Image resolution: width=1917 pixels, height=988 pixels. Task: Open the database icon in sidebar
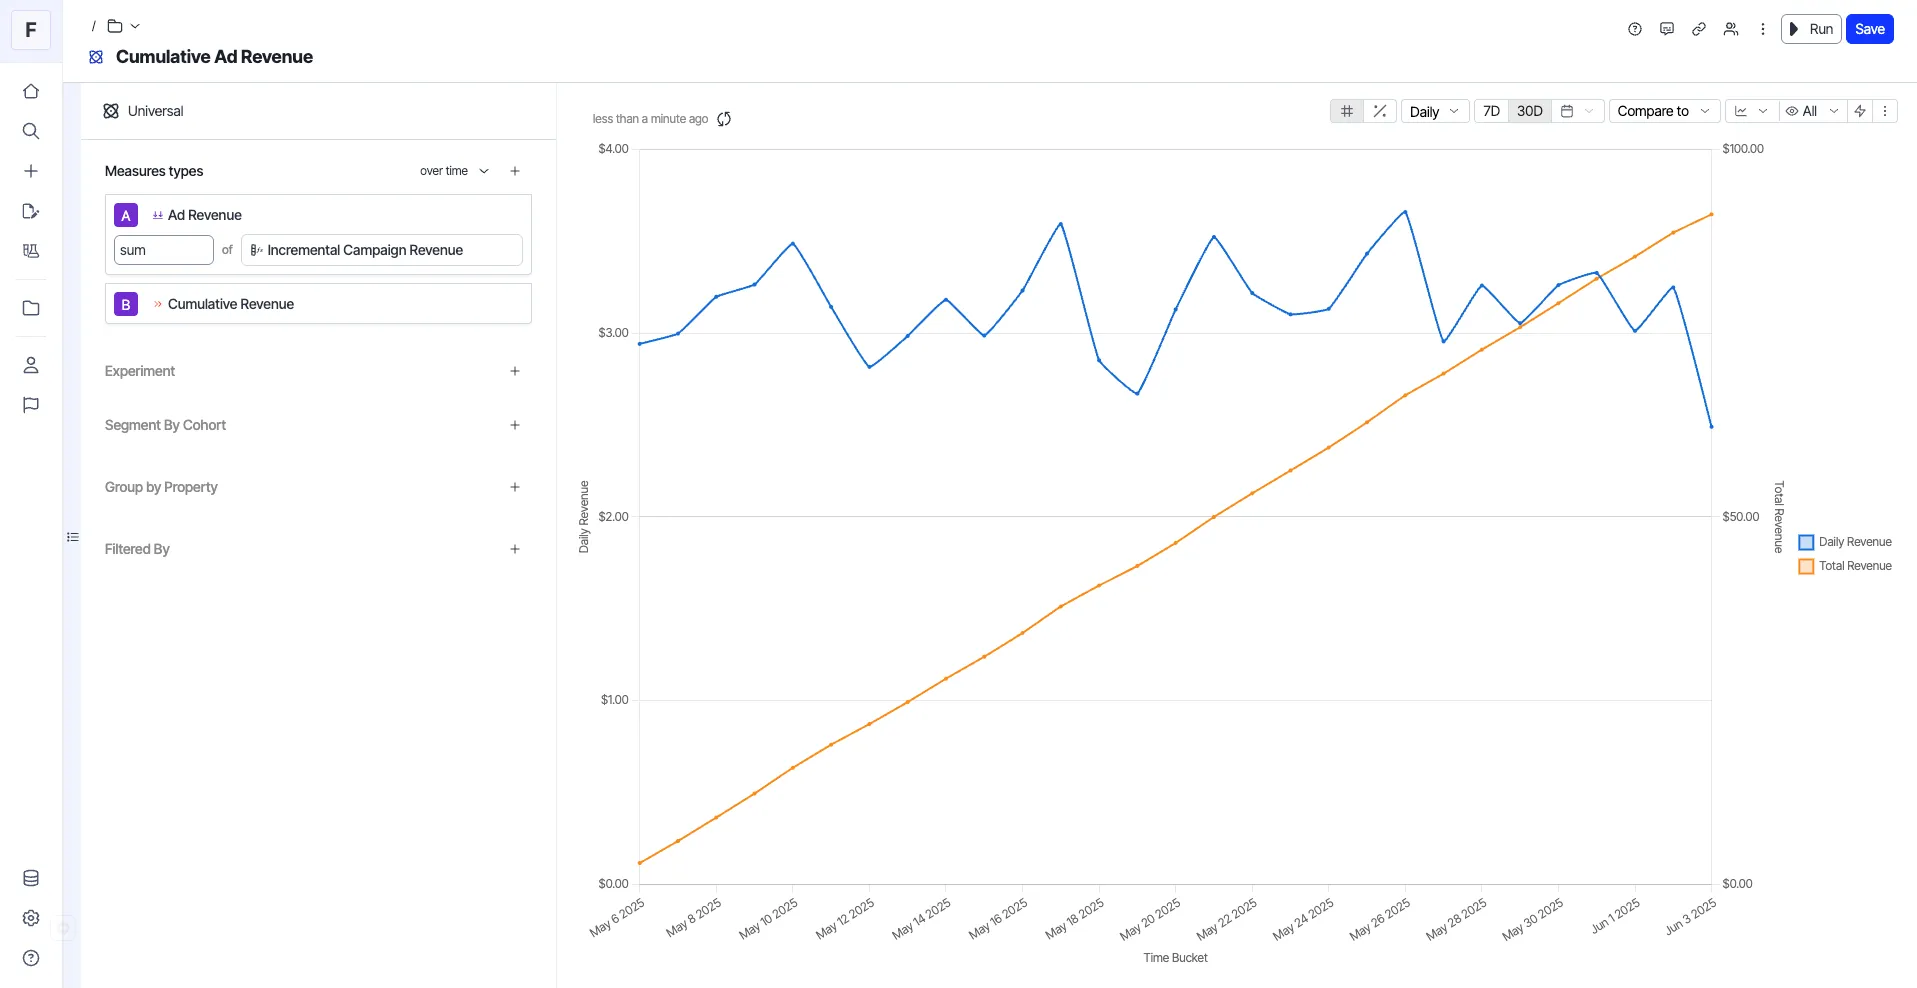pyautogui.click(x=31, y=878)
